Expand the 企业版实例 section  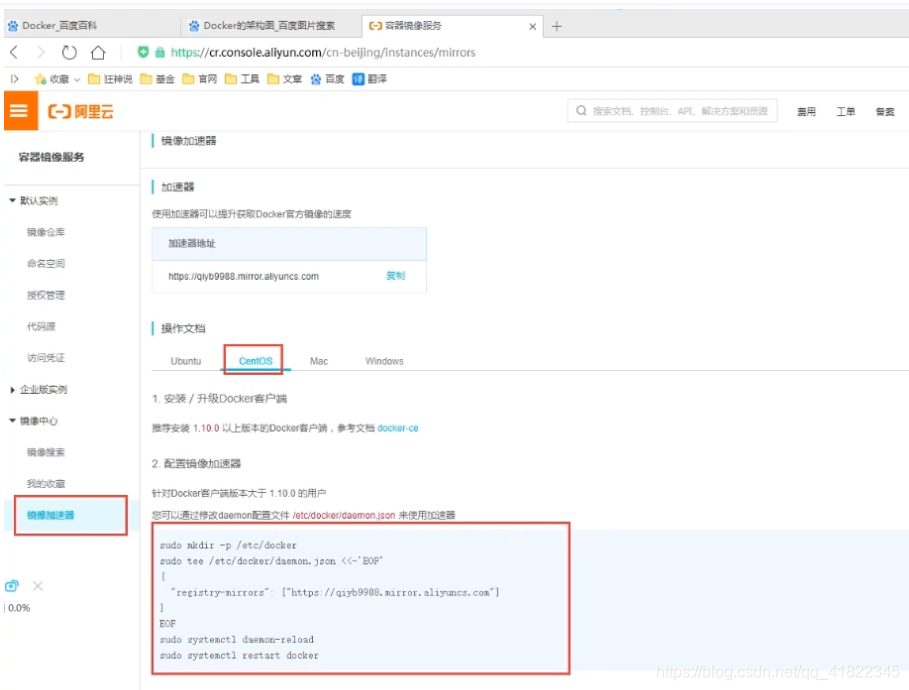click(x=45, y=390)
